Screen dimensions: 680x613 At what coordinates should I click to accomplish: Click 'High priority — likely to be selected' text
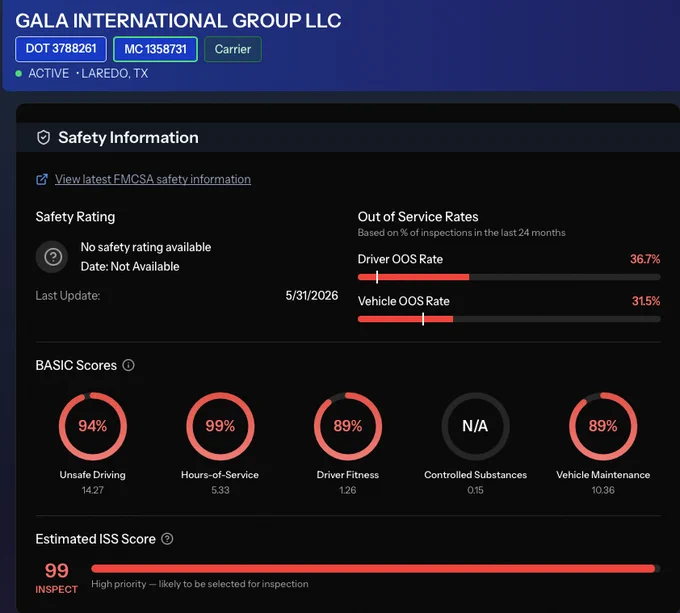pos(199,584)
